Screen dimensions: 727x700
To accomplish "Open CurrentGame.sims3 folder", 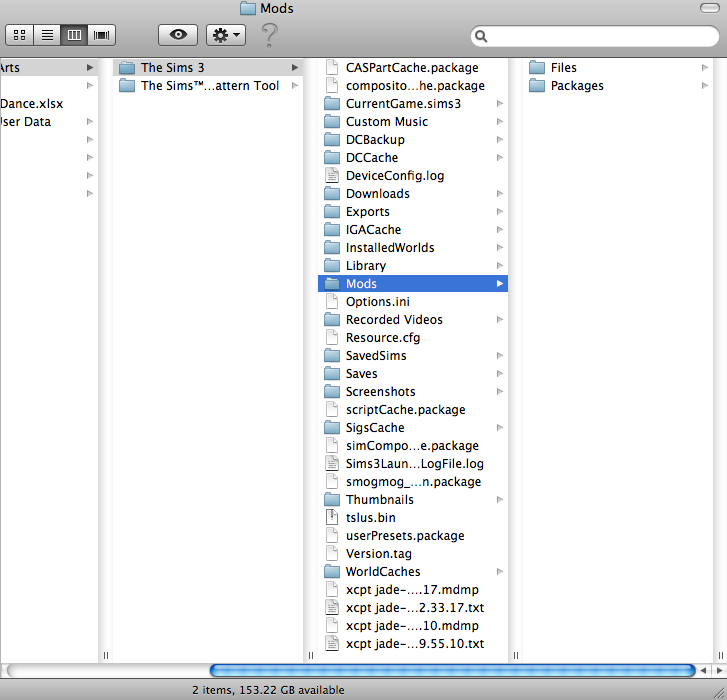I will point(413,104).
